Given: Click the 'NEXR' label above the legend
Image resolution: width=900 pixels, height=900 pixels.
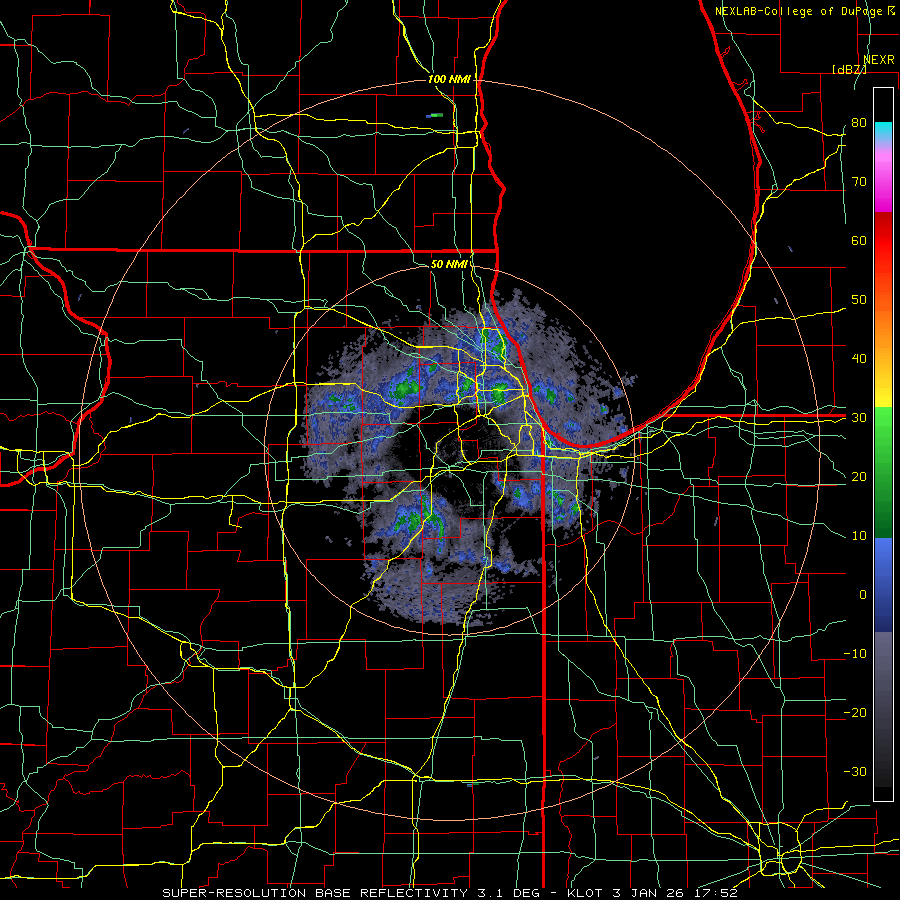Looking at the screenshot, I should (878, 60).
